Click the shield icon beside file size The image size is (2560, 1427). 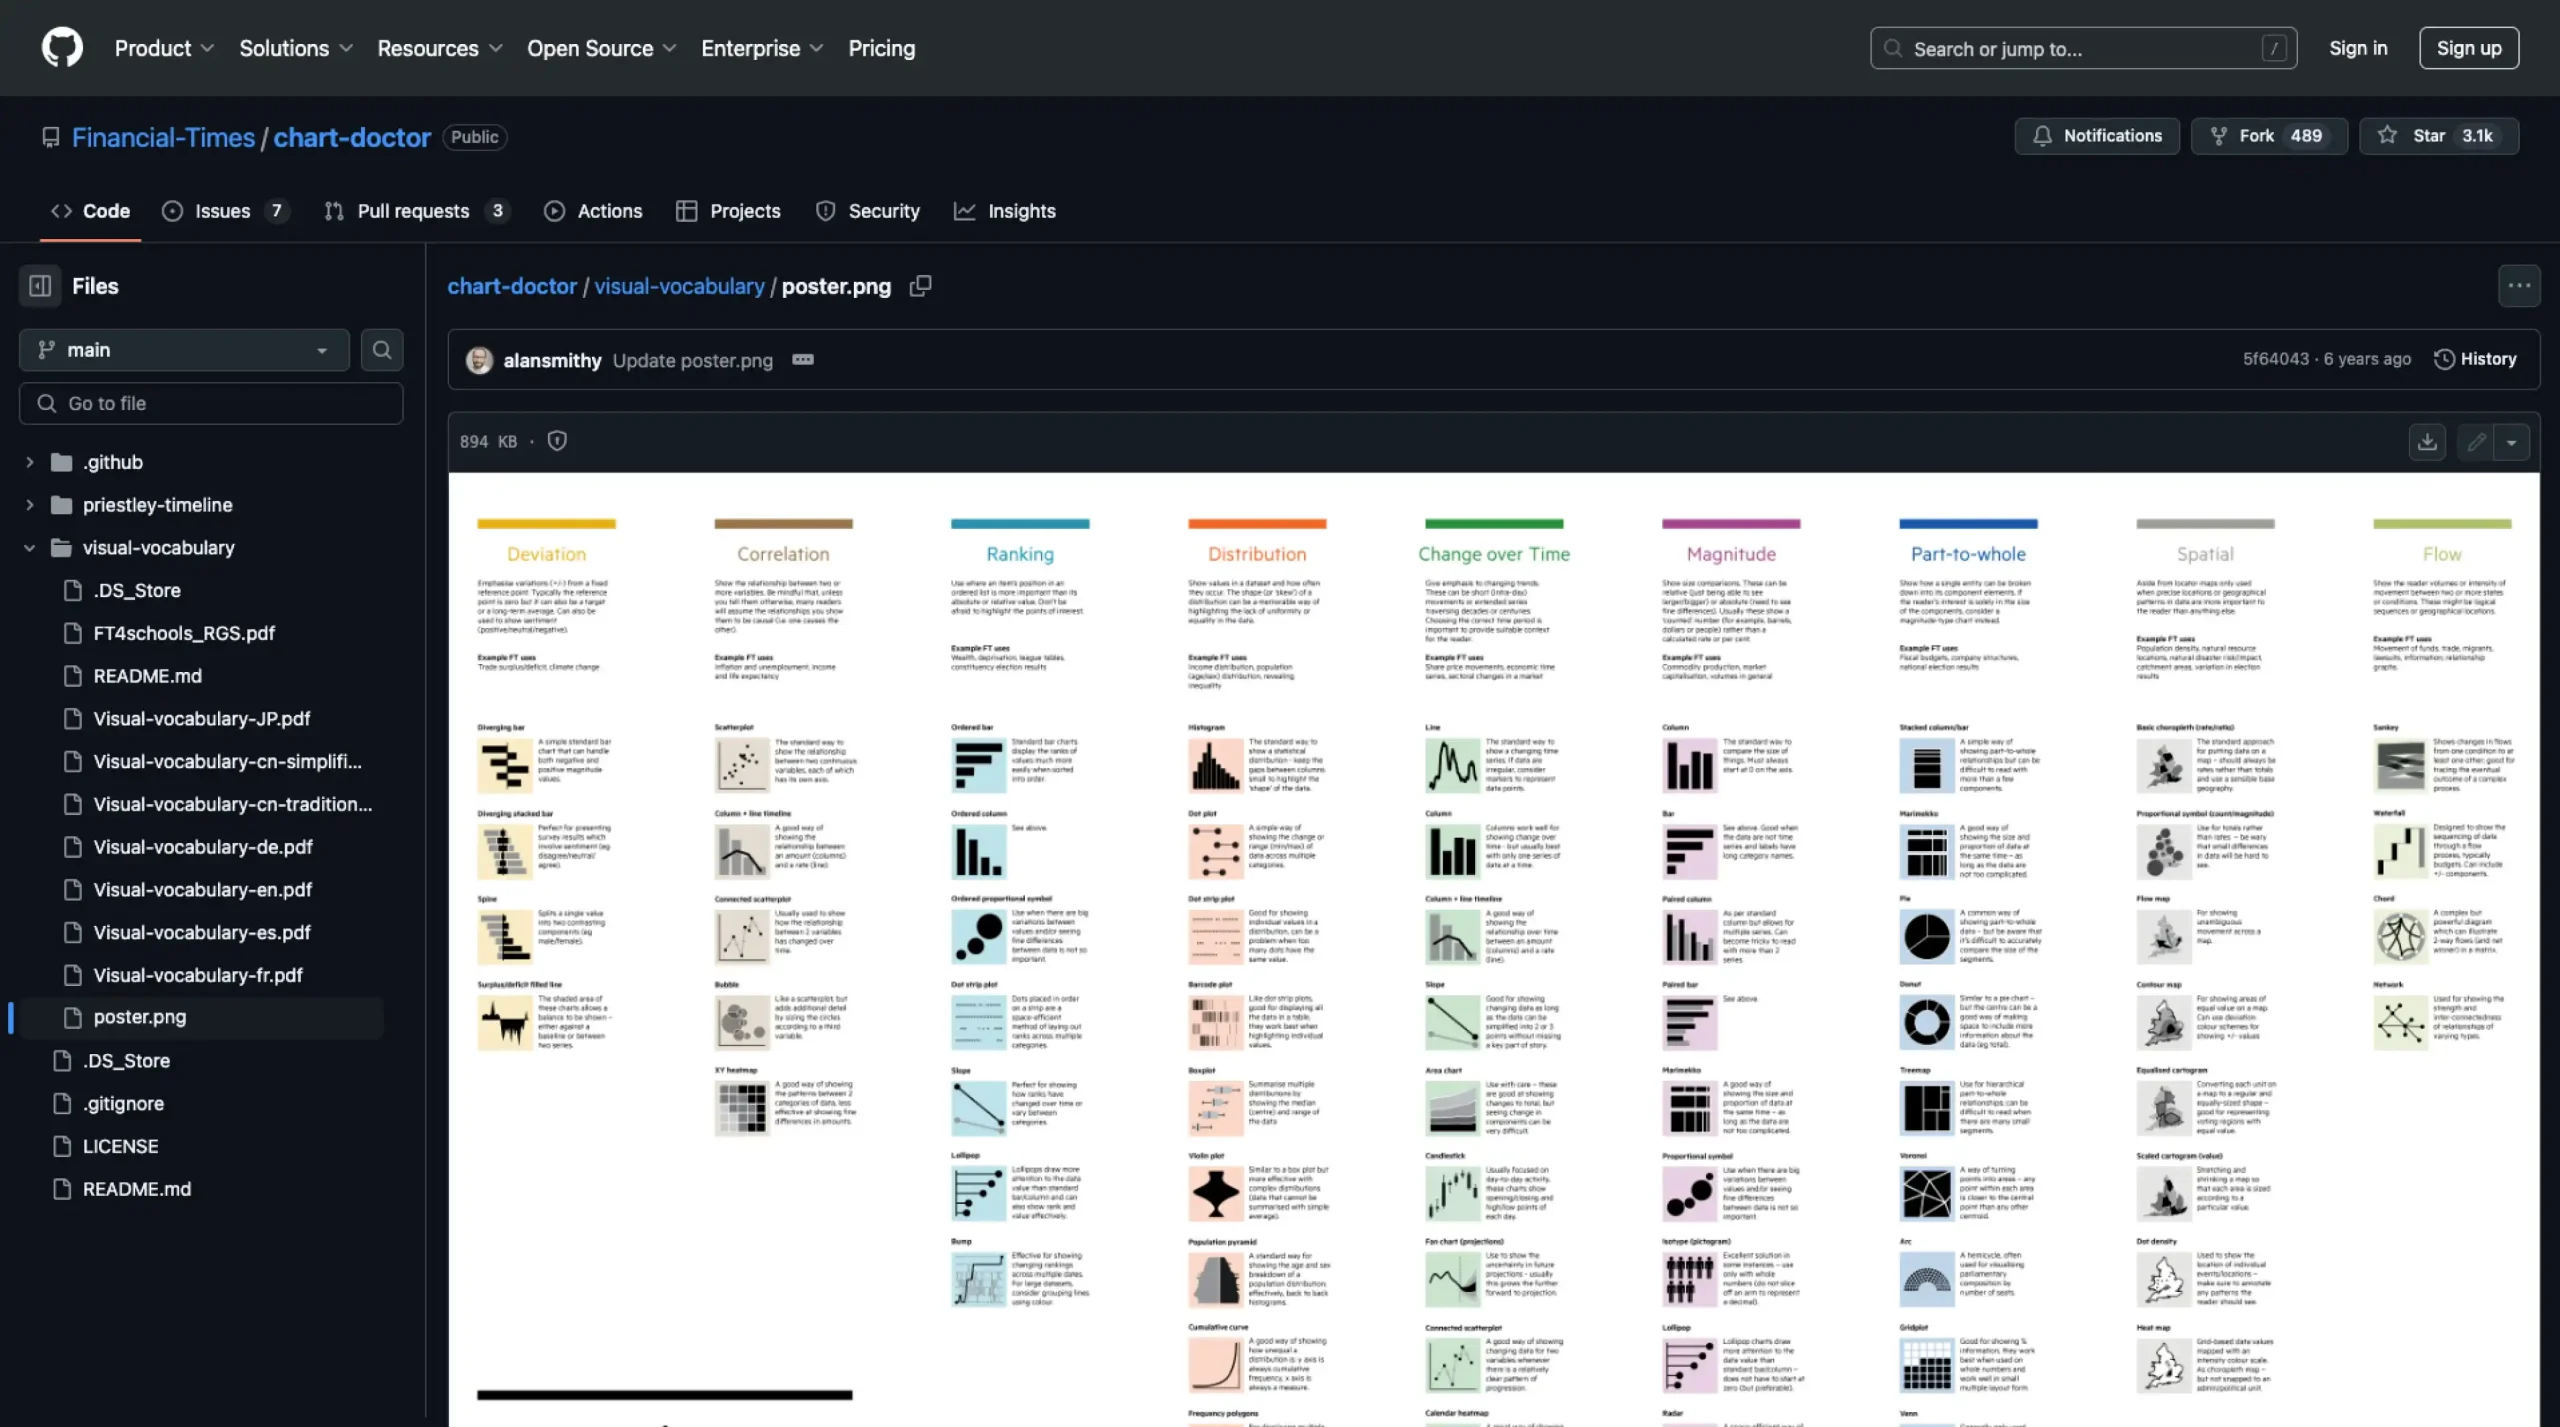557,441
